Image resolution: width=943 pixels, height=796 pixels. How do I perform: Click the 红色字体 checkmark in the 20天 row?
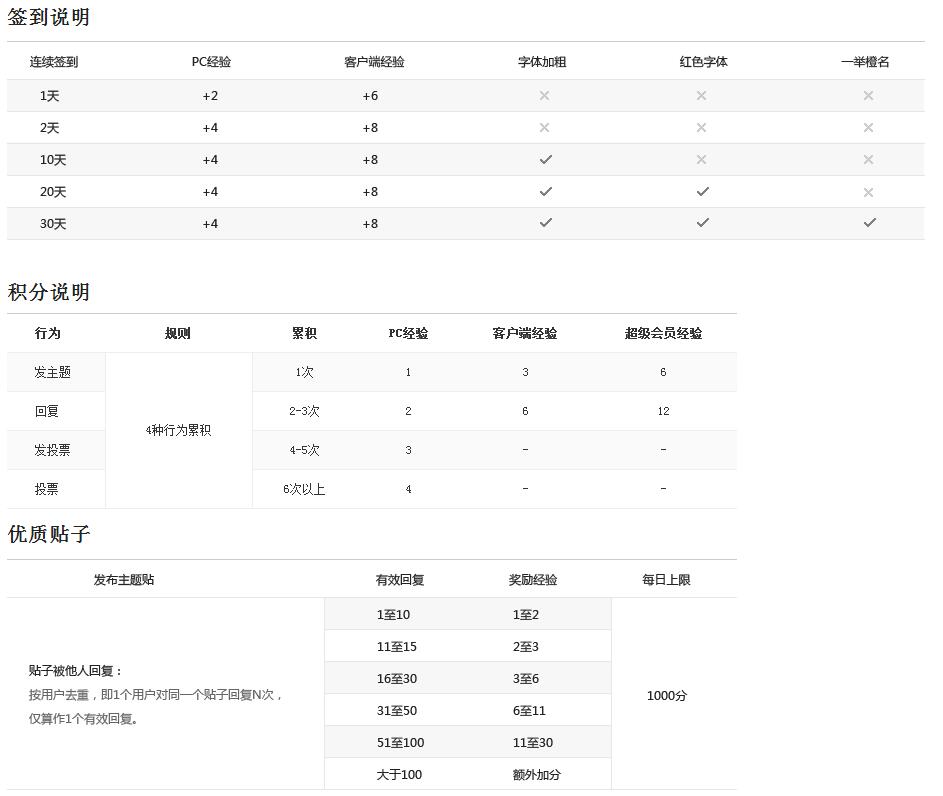coord(702,192)
